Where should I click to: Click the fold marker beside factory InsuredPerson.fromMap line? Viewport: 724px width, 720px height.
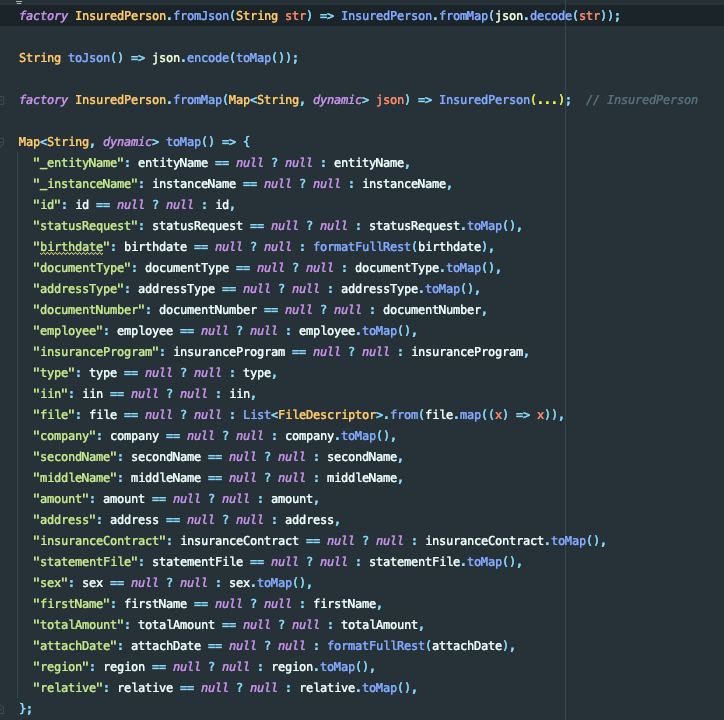coord(2,100)
